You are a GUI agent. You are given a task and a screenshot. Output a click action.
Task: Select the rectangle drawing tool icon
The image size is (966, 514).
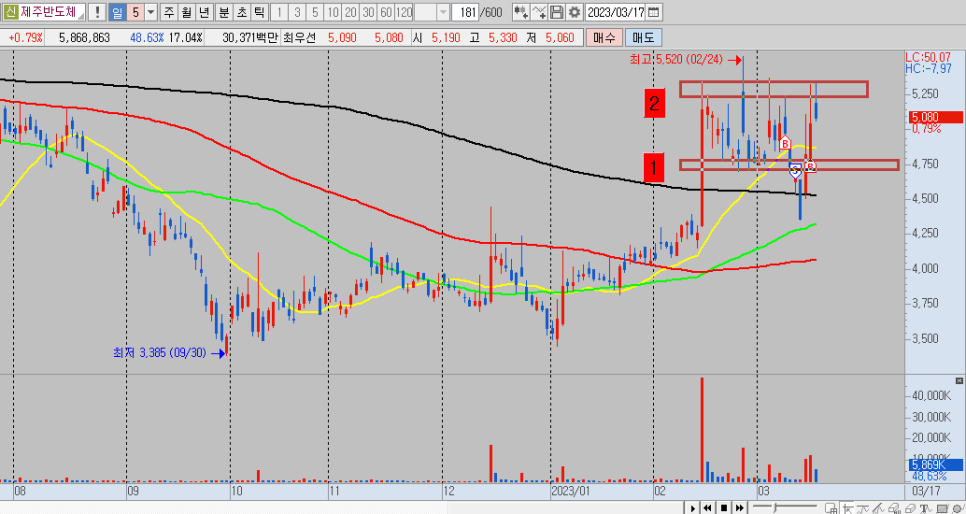[x=943, y=508]
